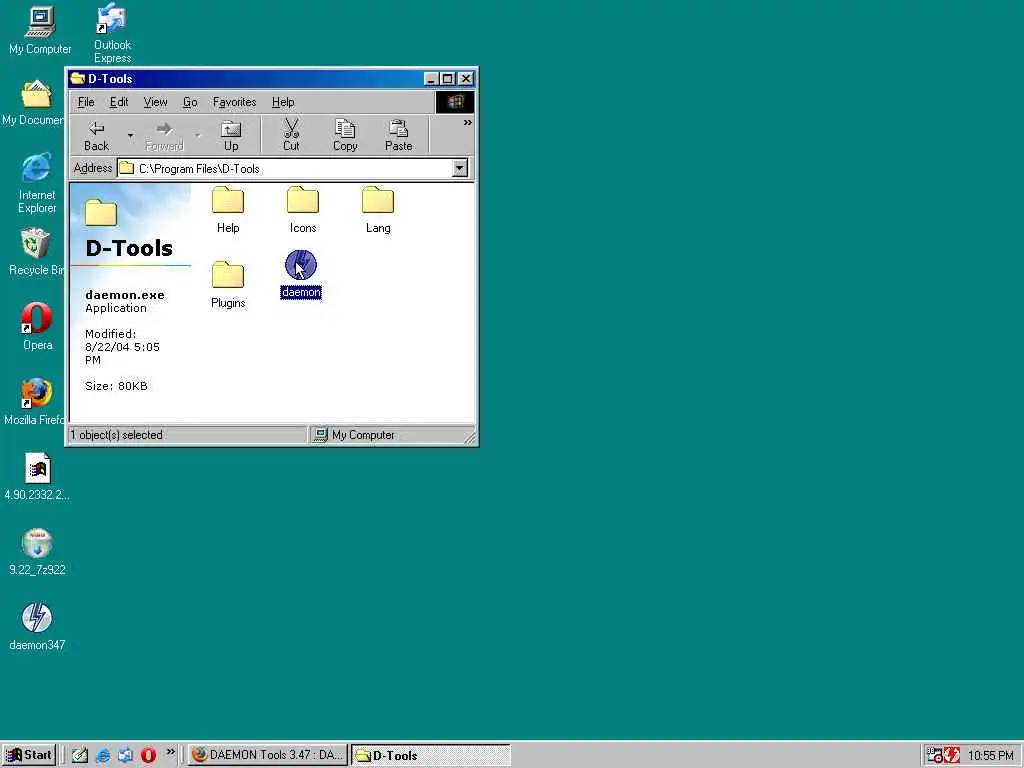Switch to DAEMON Tools 3.47 taskbar button
The width and height of the screenshot is (1024, 768).
(x=268, y=755)
